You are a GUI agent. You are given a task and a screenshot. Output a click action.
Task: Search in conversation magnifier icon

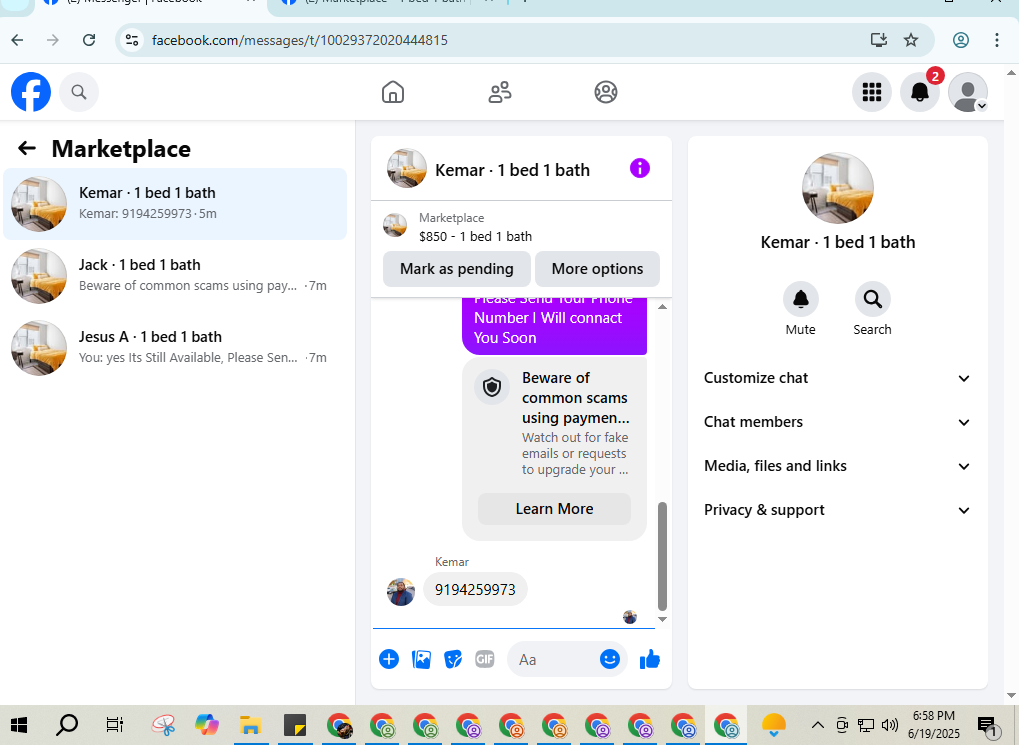(x=872, y=299)
